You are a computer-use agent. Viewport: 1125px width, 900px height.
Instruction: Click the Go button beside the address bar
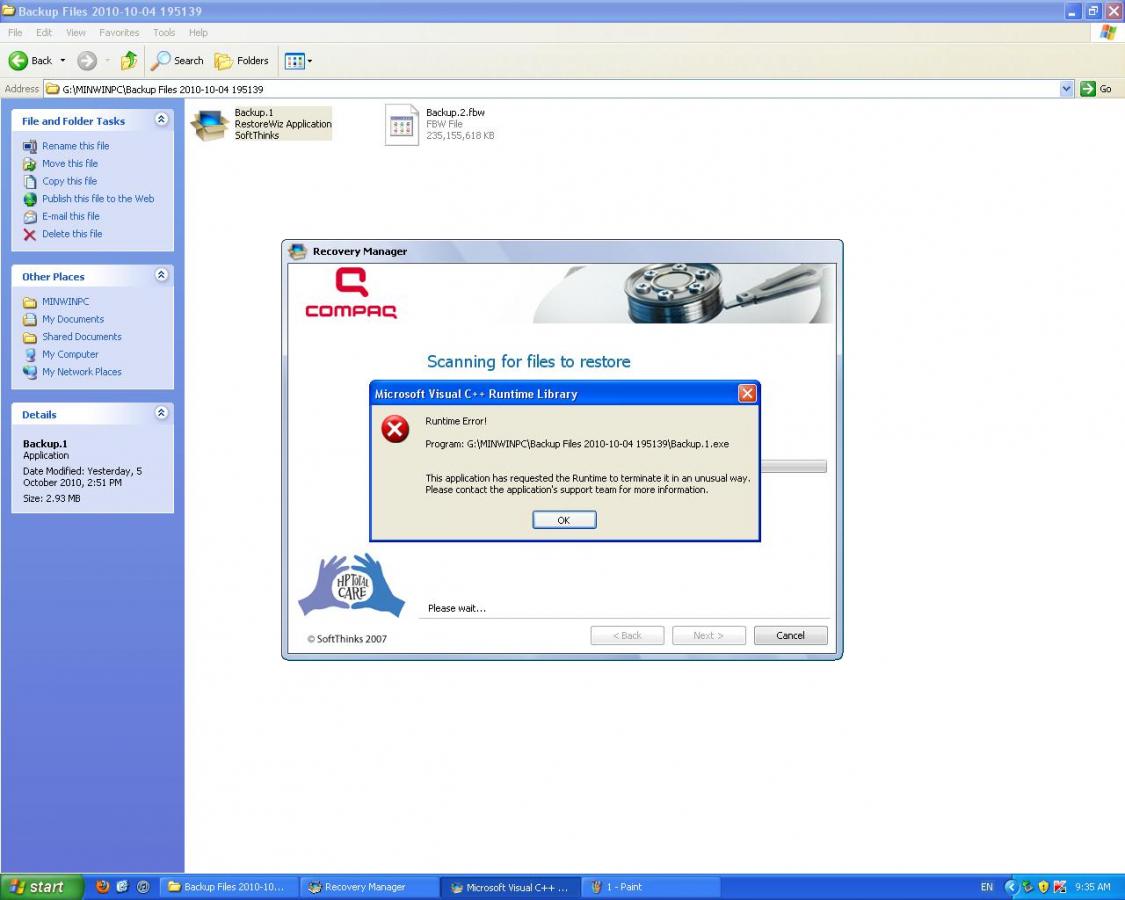coord(1096,89)
